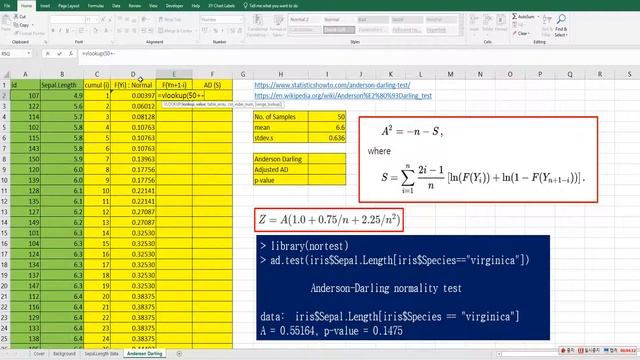
Task: Click the Paste clipboard icon
Action: click(6, 20)
